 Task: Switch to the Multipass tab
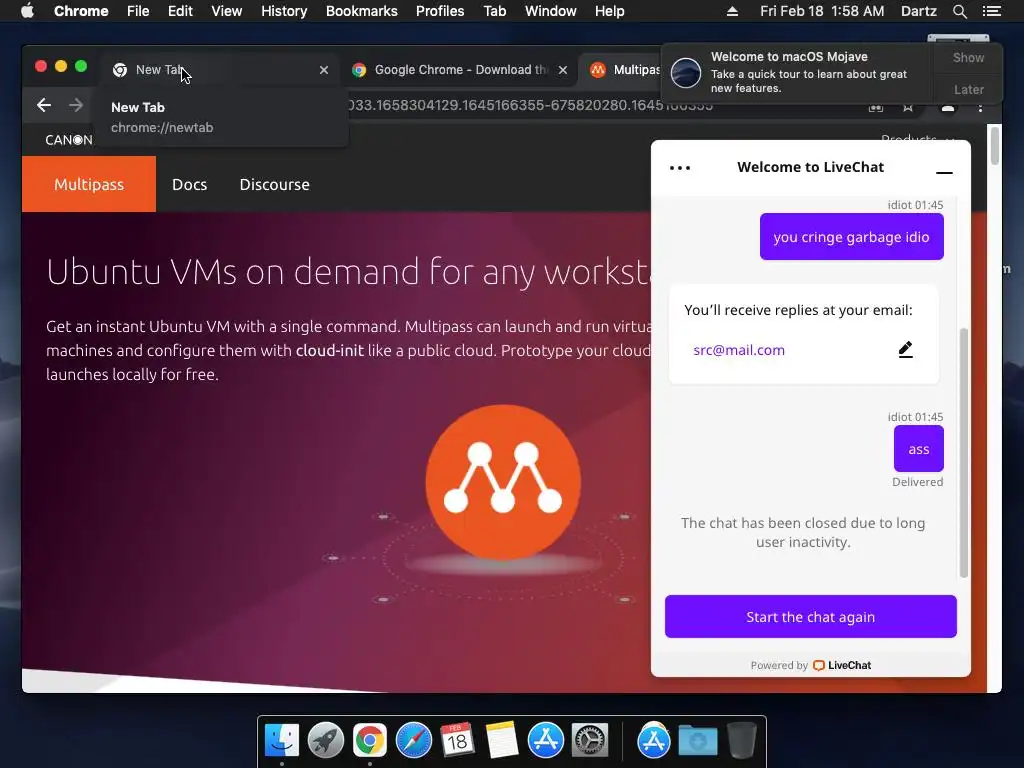624,70
